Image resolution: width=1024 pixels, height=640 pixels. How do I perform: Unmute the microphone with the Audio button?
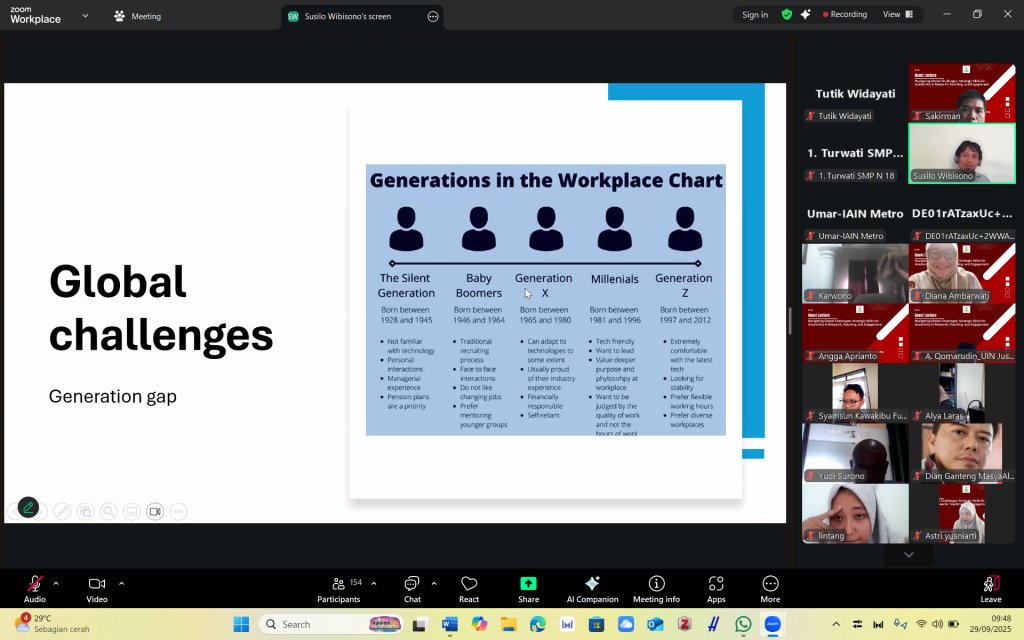click(x=35, y=585)
